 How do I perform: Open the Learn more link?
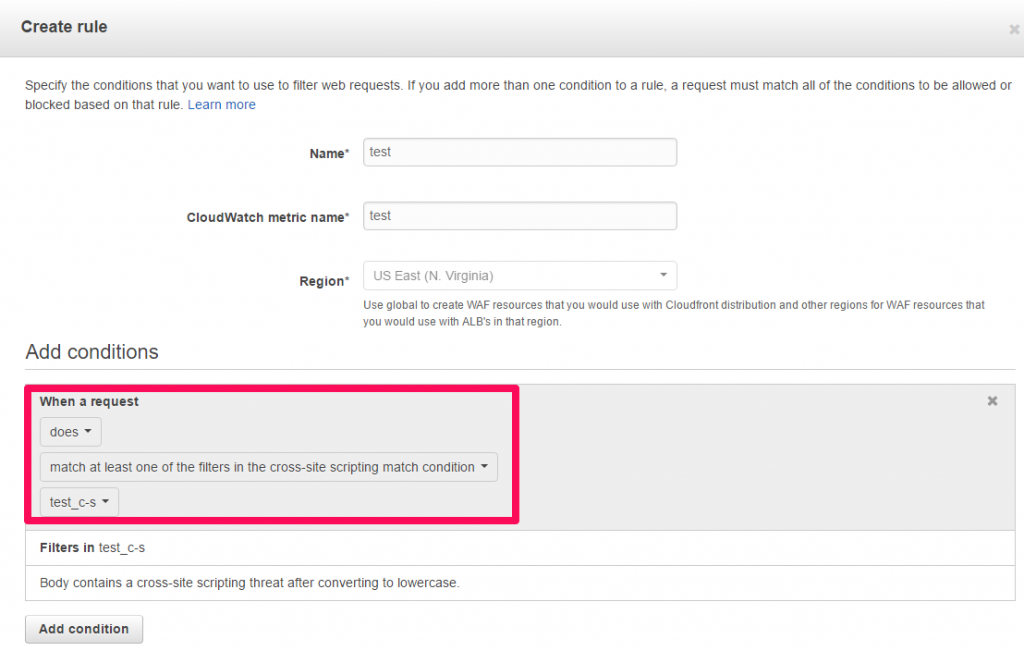coord(221,104)
